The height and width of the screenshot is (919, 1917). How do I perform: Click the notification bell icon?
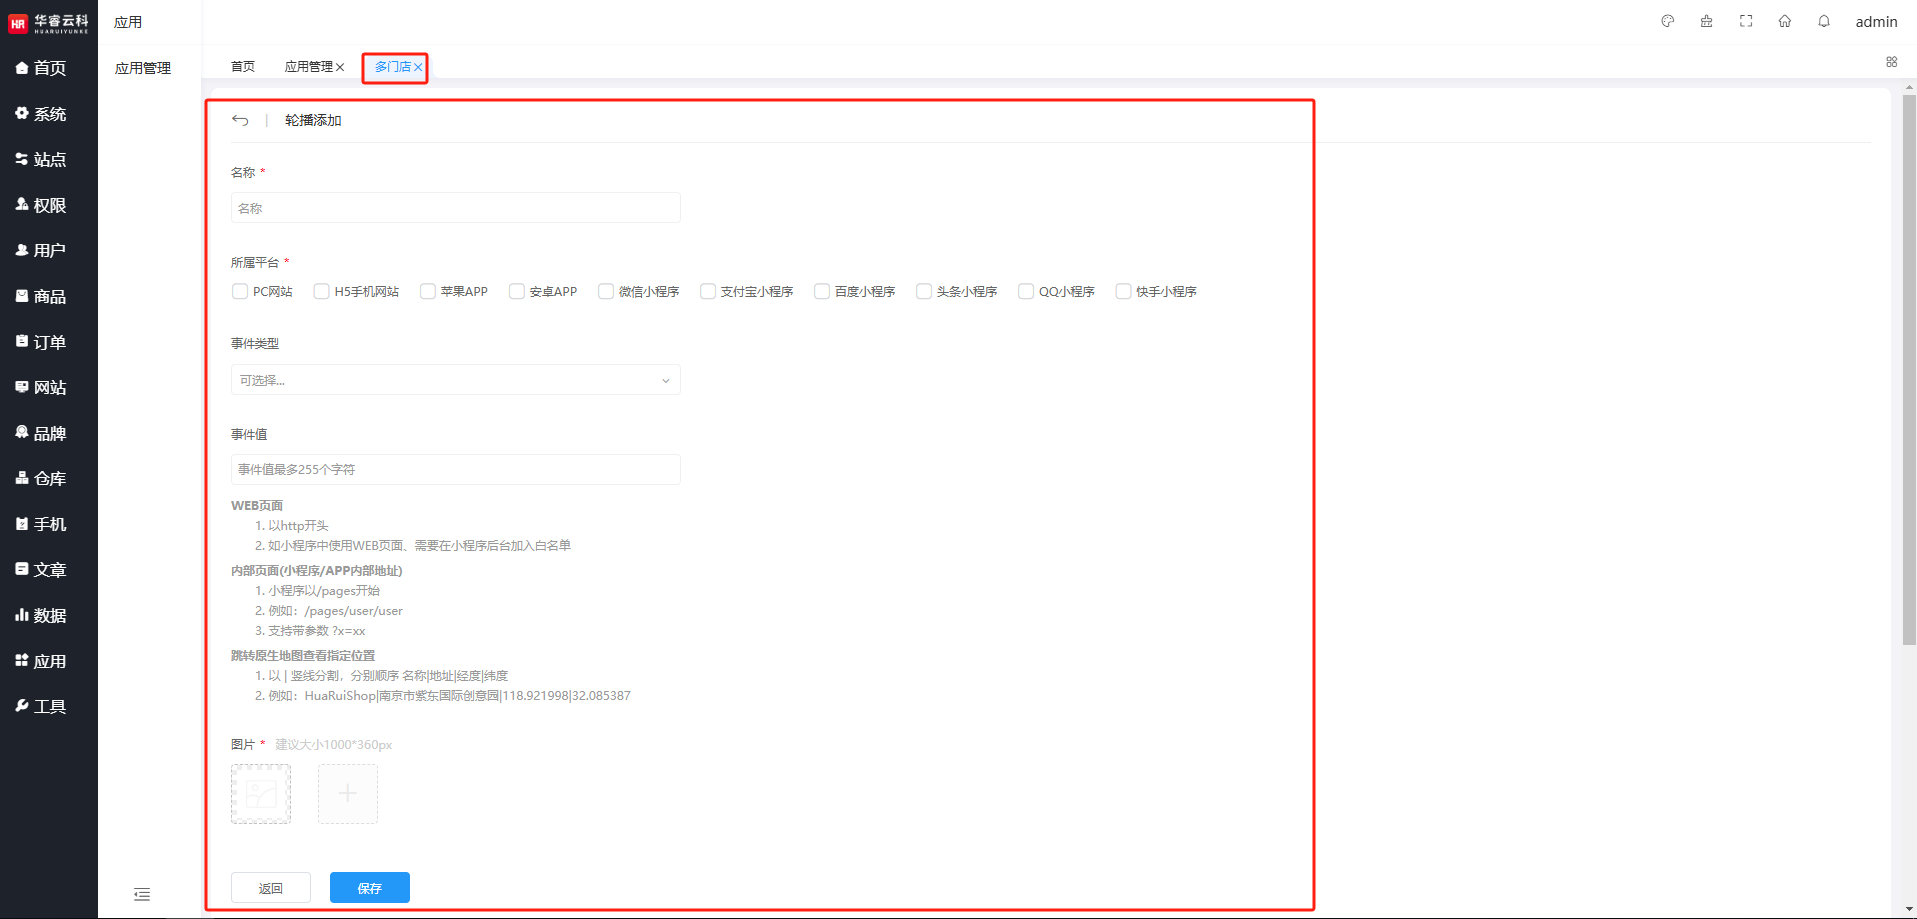click(x=1824, y=21)
